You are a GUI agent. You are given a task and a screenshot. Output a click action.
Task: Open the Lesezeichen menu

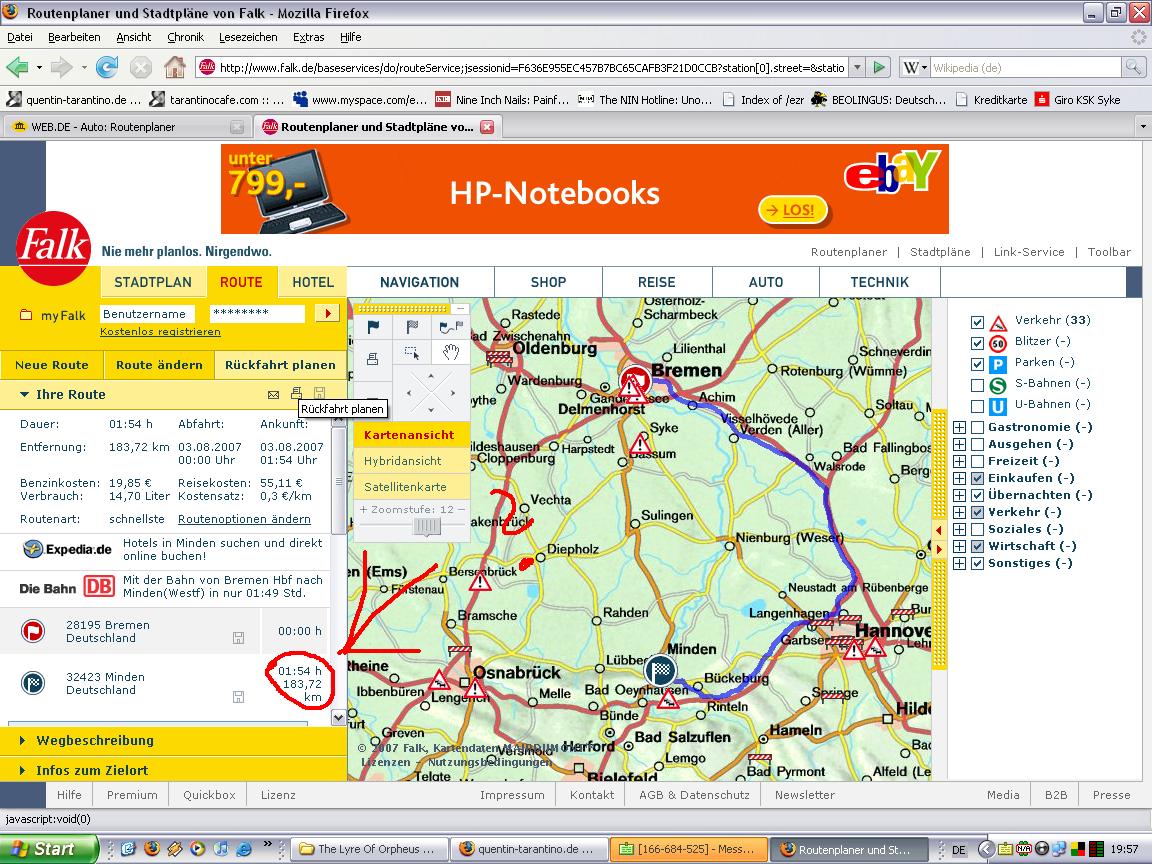(x=248, y=37)
